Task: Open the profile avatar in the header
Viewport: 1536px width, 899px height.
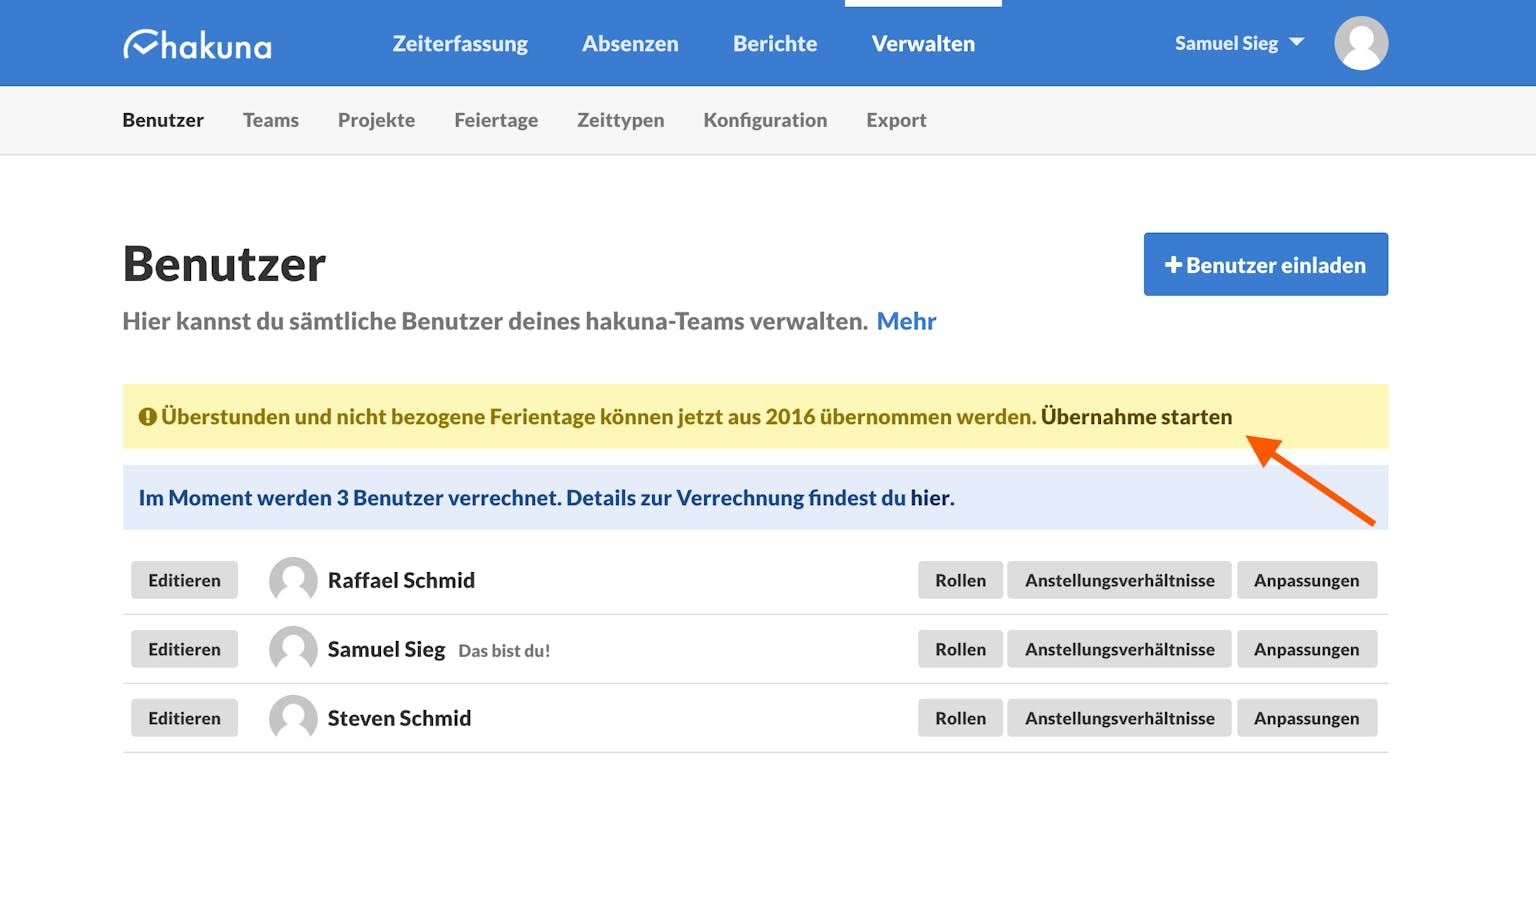Action: point(1361,43)
